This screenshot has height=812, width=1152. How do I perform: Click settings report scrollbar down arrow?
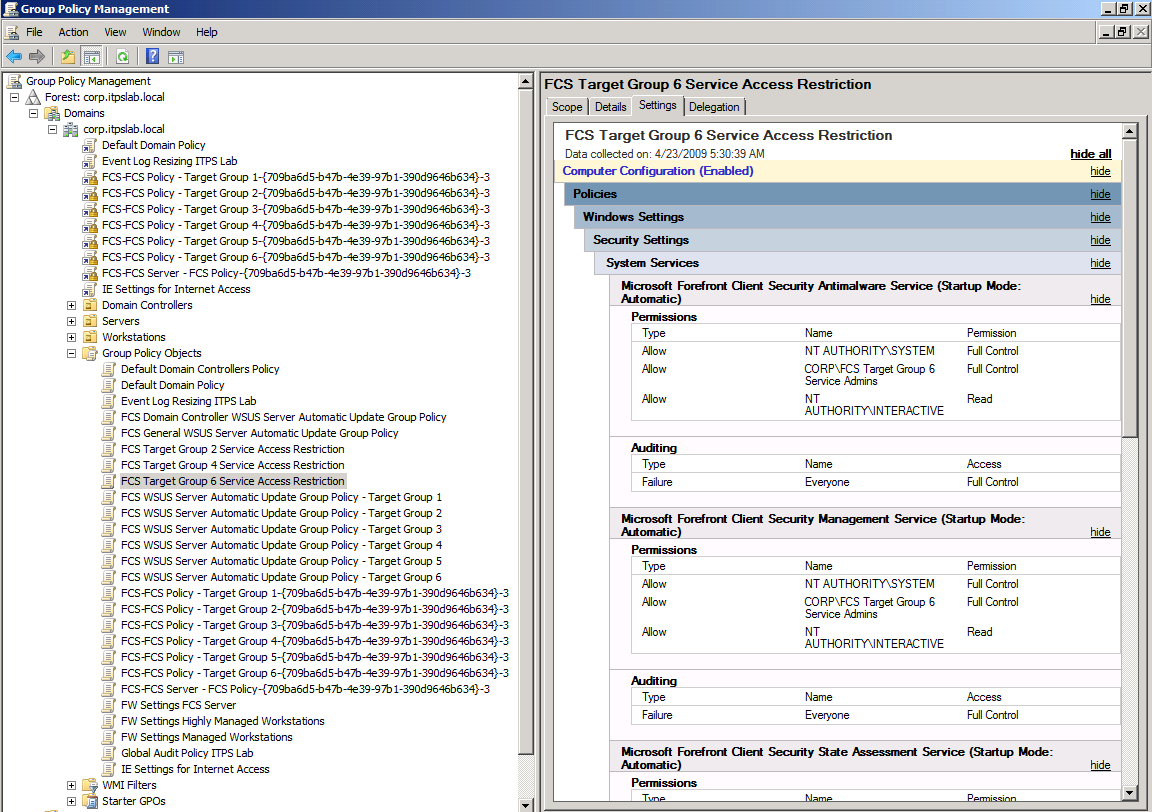coord(1129,793)
